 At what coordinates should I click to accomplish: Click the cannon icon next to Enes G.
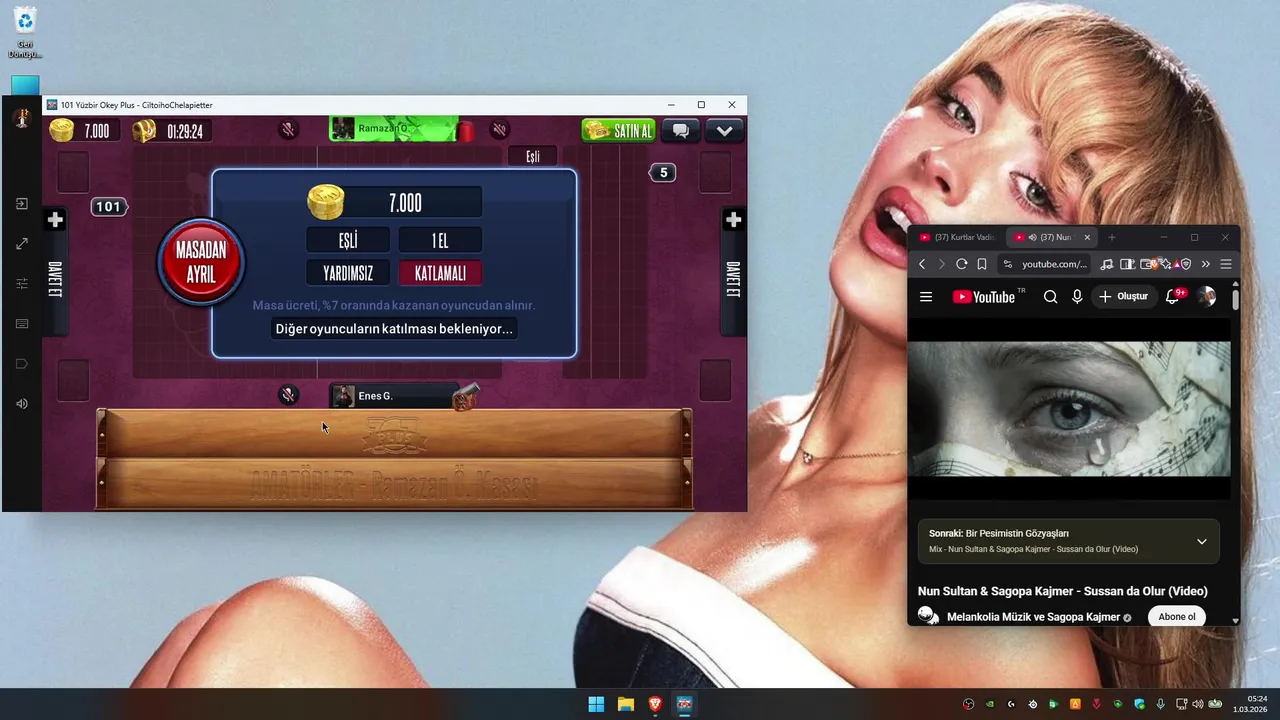pyautogui.click(x=466, y=397)
